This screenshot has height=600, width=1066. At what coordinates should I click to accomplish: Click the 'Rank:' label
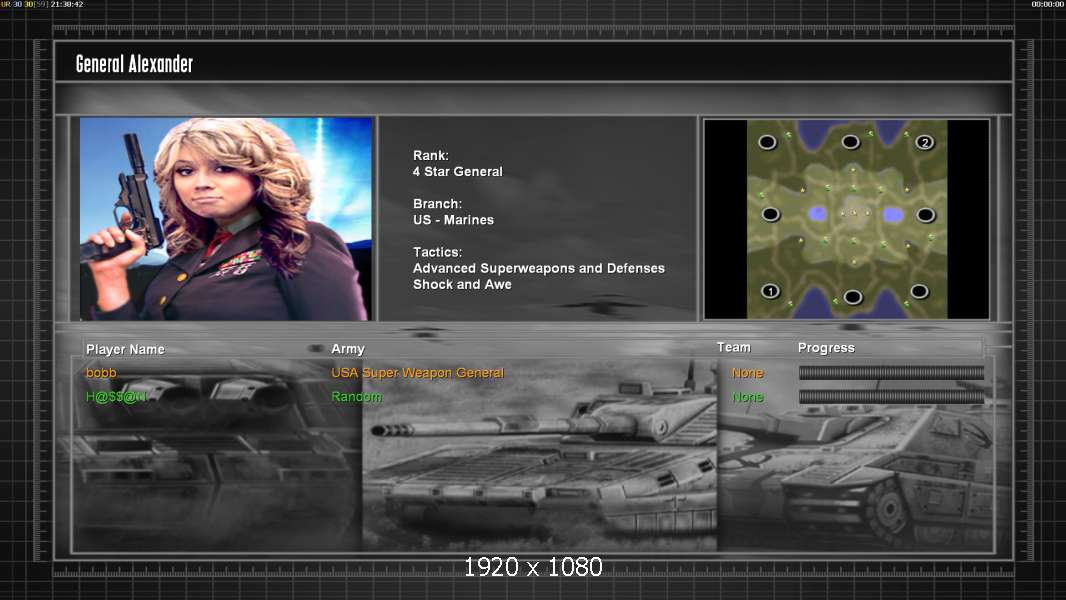tap(430, 156)
